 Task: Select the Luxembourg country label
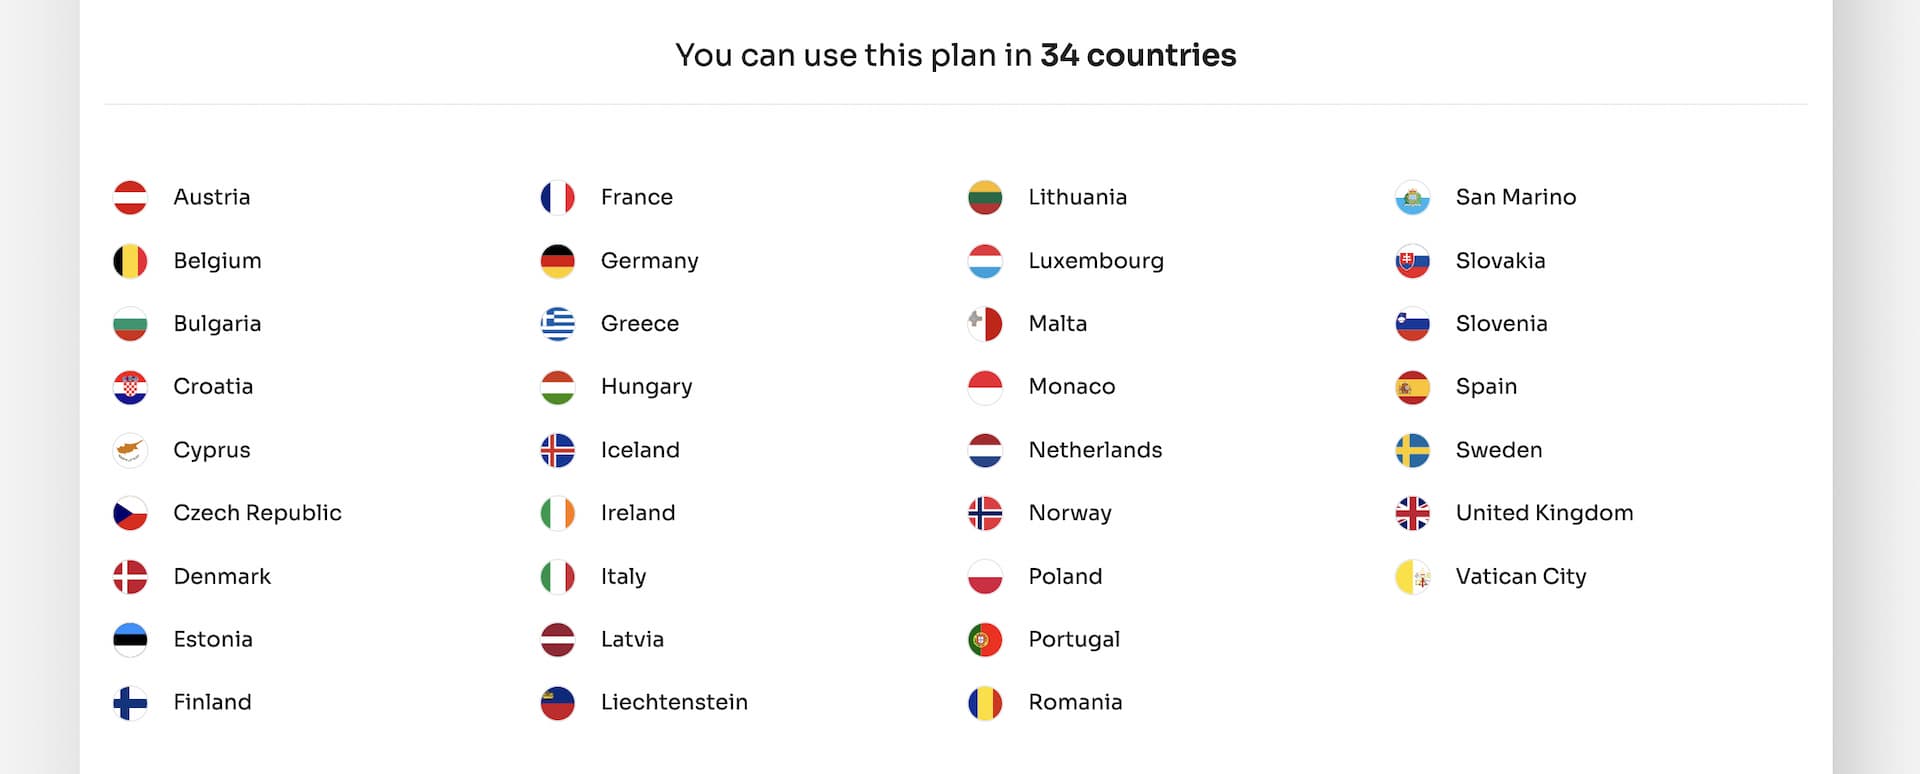[1096, 261]
